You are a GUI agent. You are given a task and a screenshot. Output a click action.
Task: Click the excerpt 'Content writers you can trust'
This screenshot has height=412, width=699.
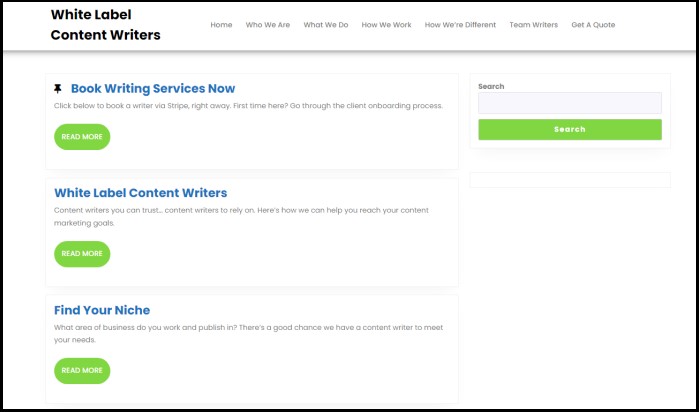(241, 216)
